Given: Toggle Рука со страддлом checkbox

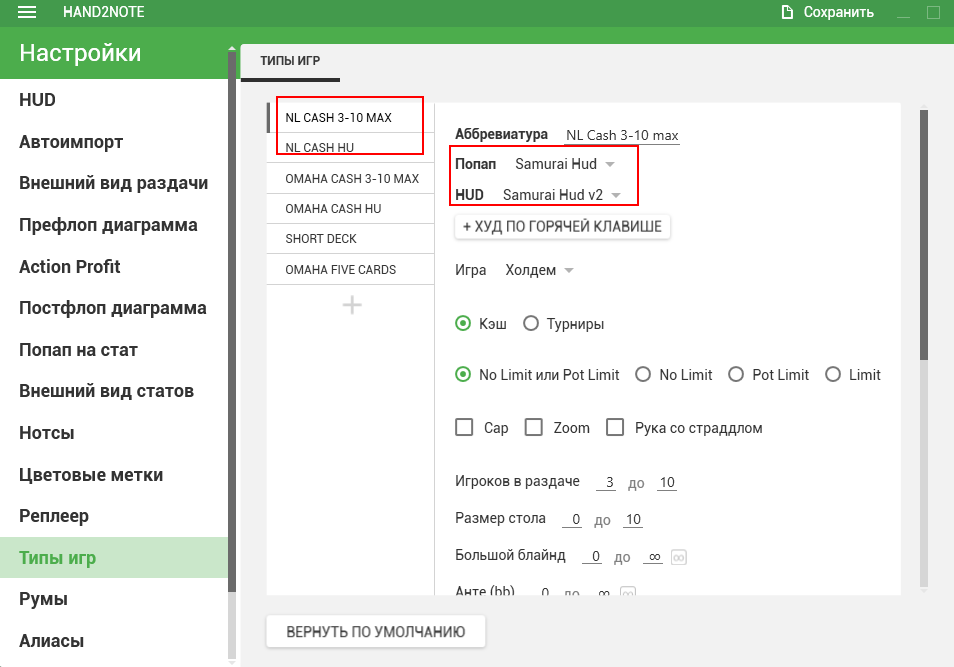Looking at the screenshot, I should (x=615, y=427).
